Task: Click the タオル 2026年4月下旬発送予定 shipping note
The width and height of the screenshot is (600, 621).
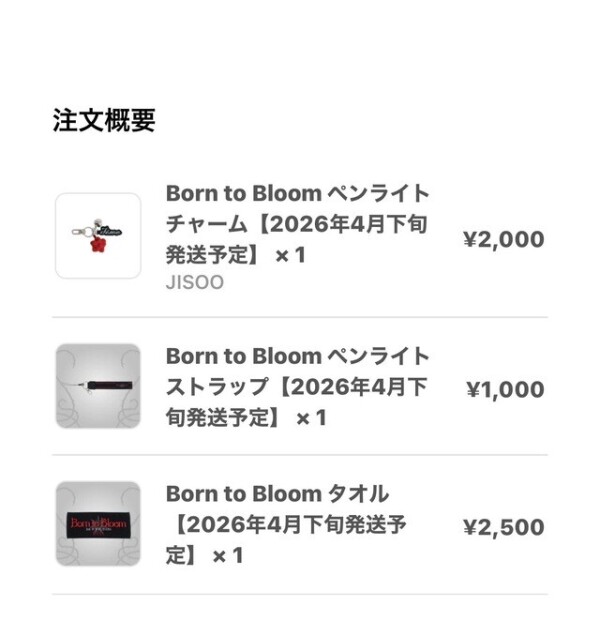Action: coord(290,525)
